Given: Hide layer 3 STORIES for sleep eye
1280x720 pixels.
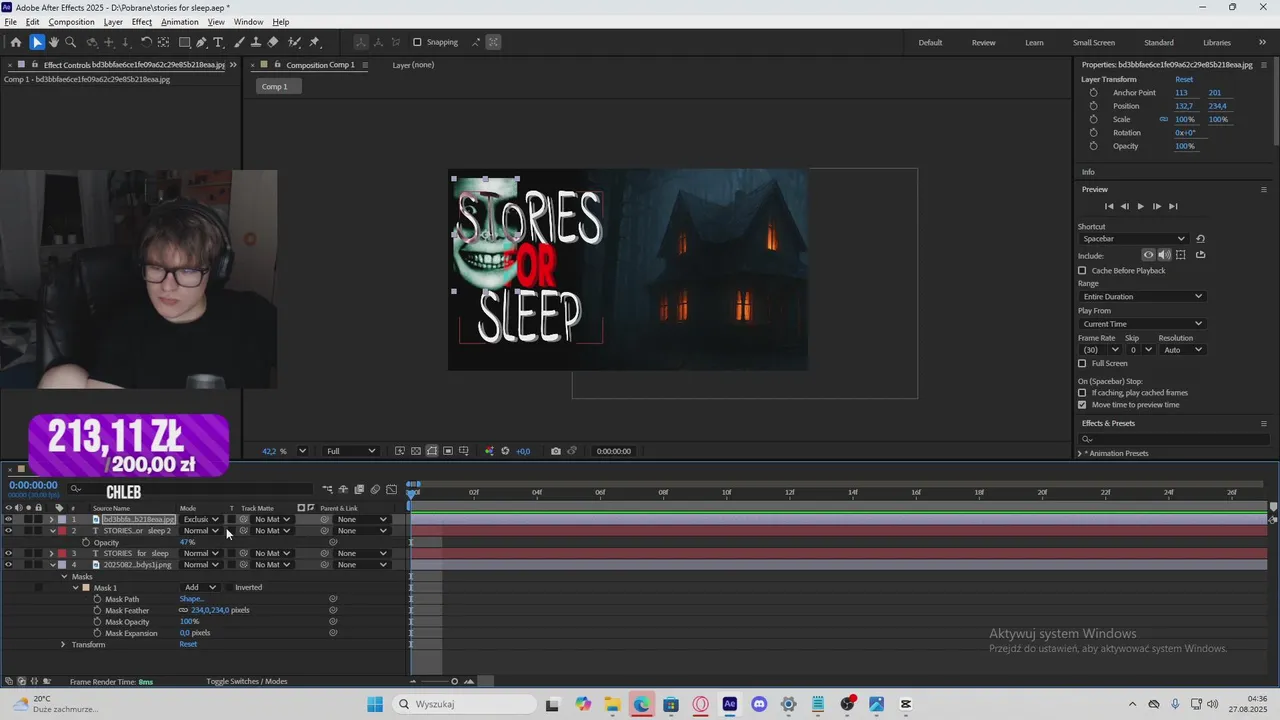Looking at the screenshot, I should pos(8,553).
